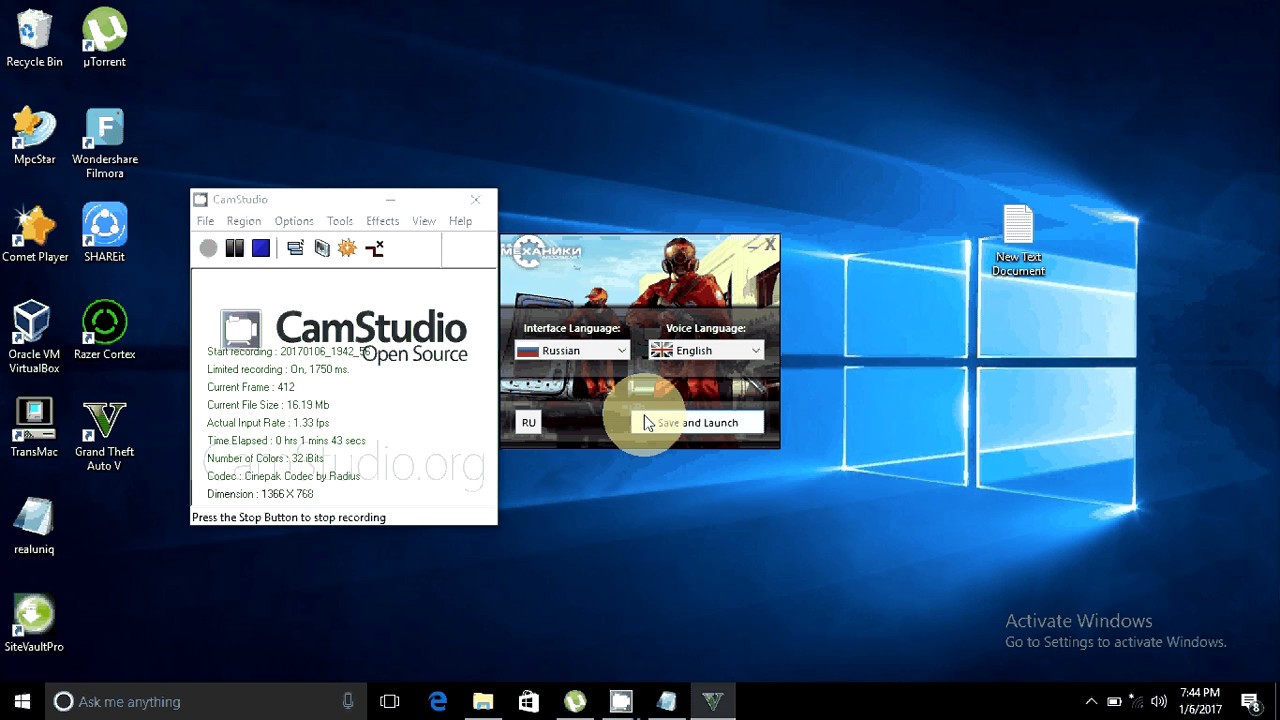Select the Grand Theft Auto V icon
The width and height of the screenshot is (1280, 720).
(x=104, y=436)
